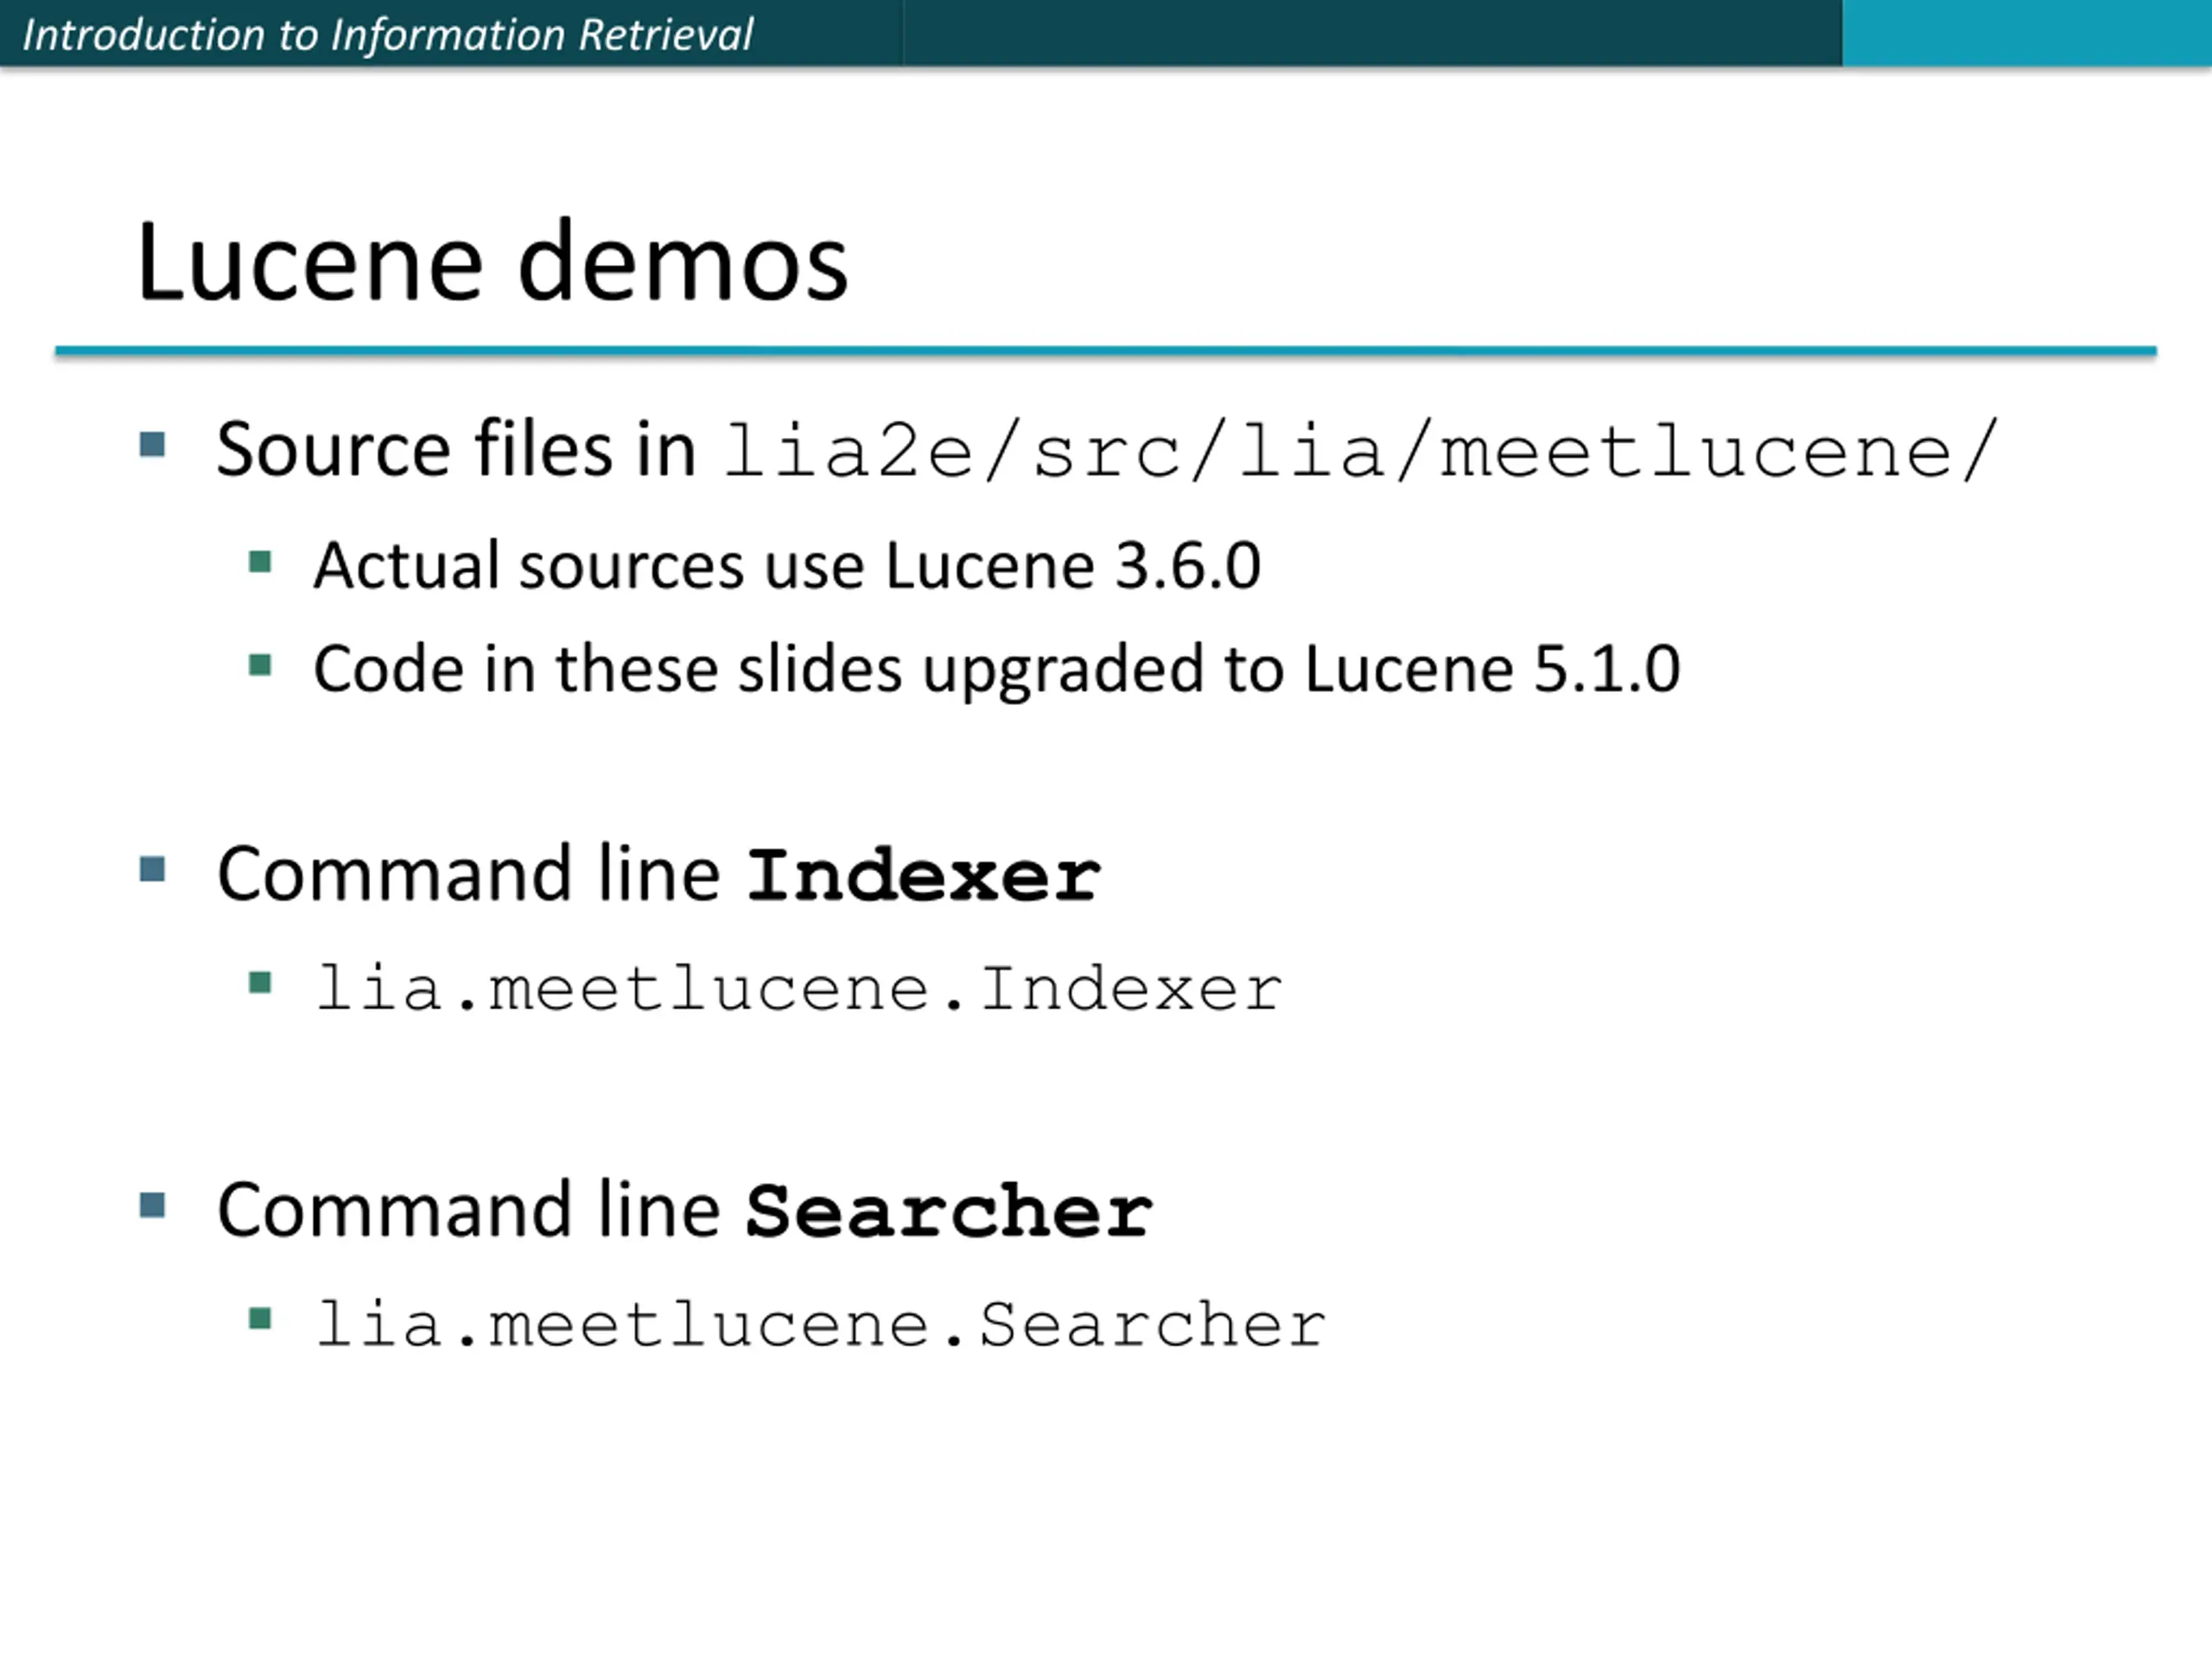The image size is (2212, 1659).
Task: Click the lia.meetlucene.Indexer class name
Action: pyautogui.click(x=798, y=989)
